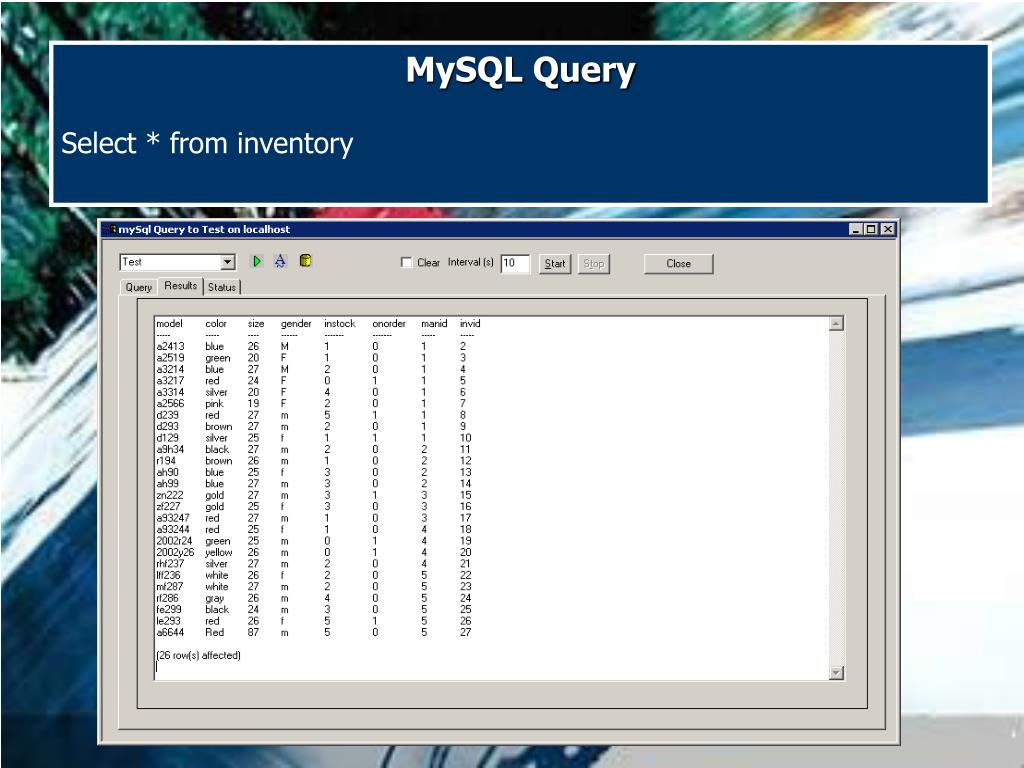Viewport: 1024px width, 768px height.
Task: Click the model value "zf227"
Action: pos(168,507)
